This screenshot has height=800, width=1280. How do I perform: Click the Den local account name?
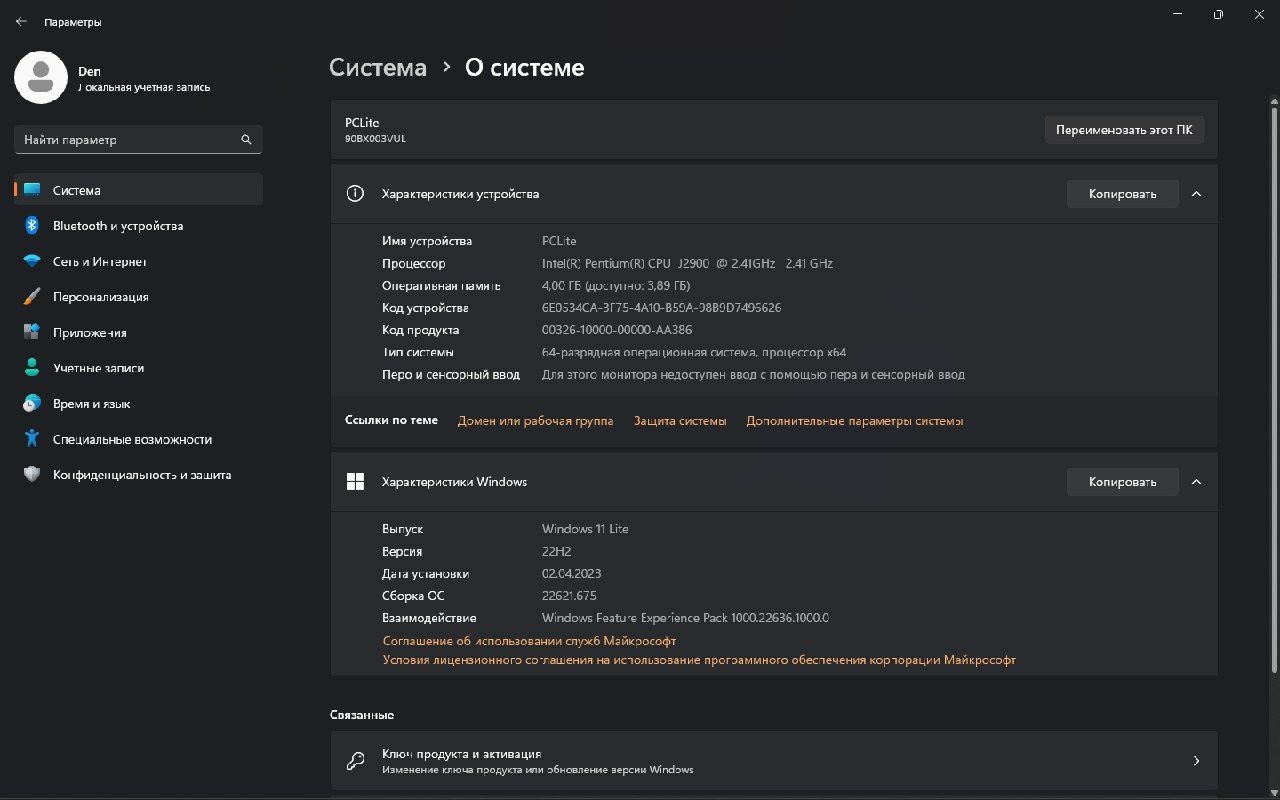[x=89, y=72]
